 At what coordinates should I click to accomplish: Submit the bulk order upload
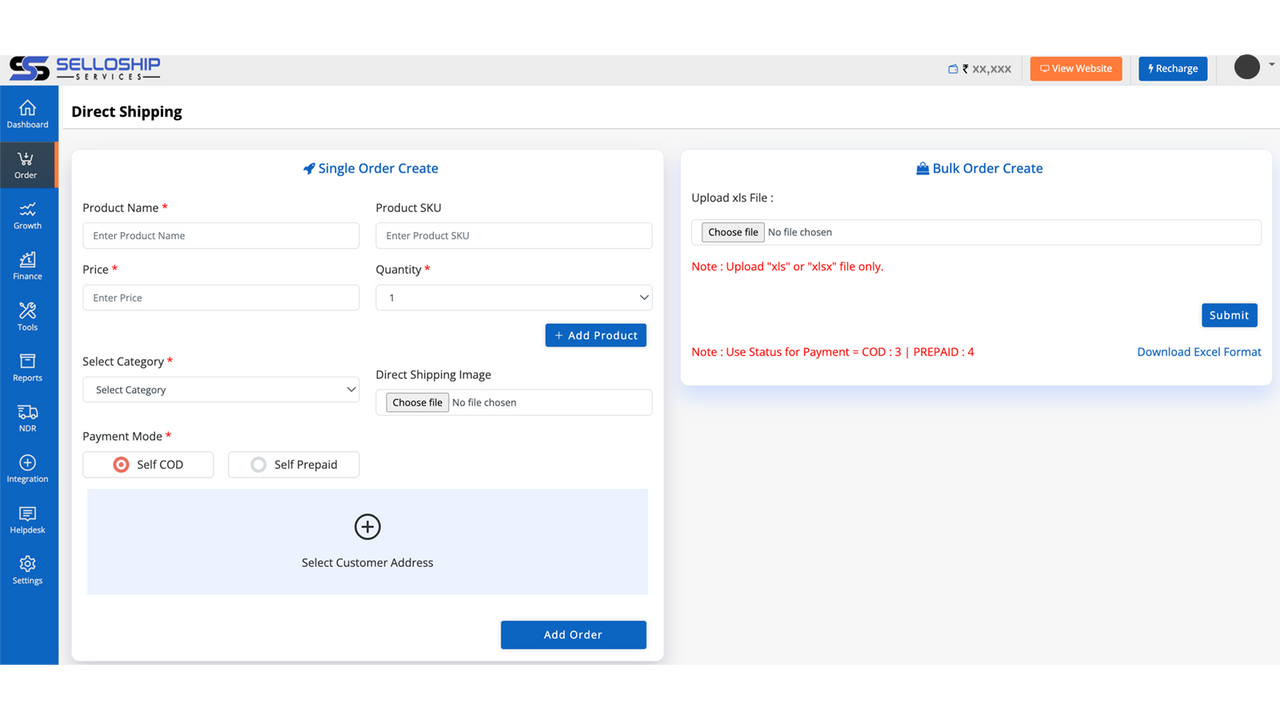pyautogui.click(x=1229, y=315)
